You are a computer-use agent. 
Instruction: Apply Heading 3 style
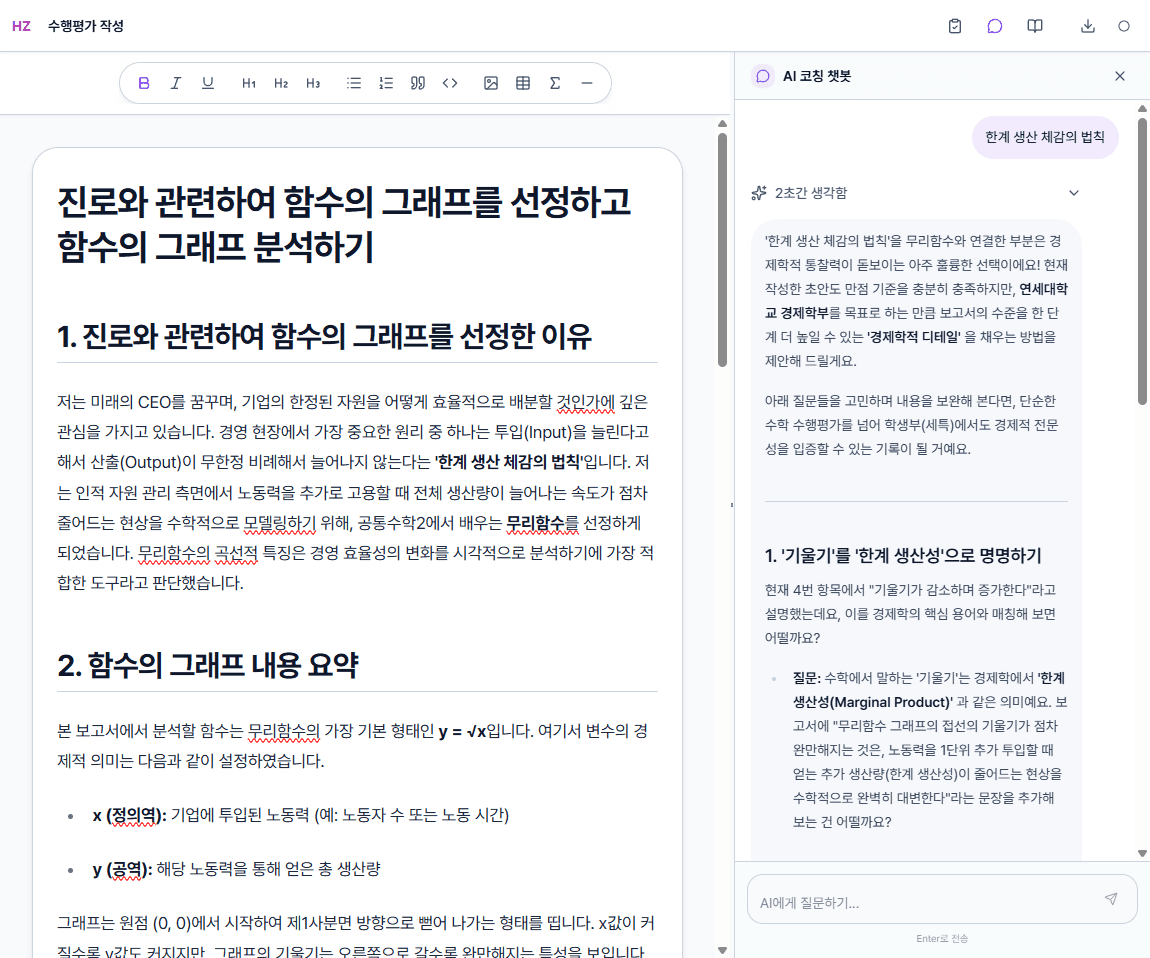(x=313, y=83)
